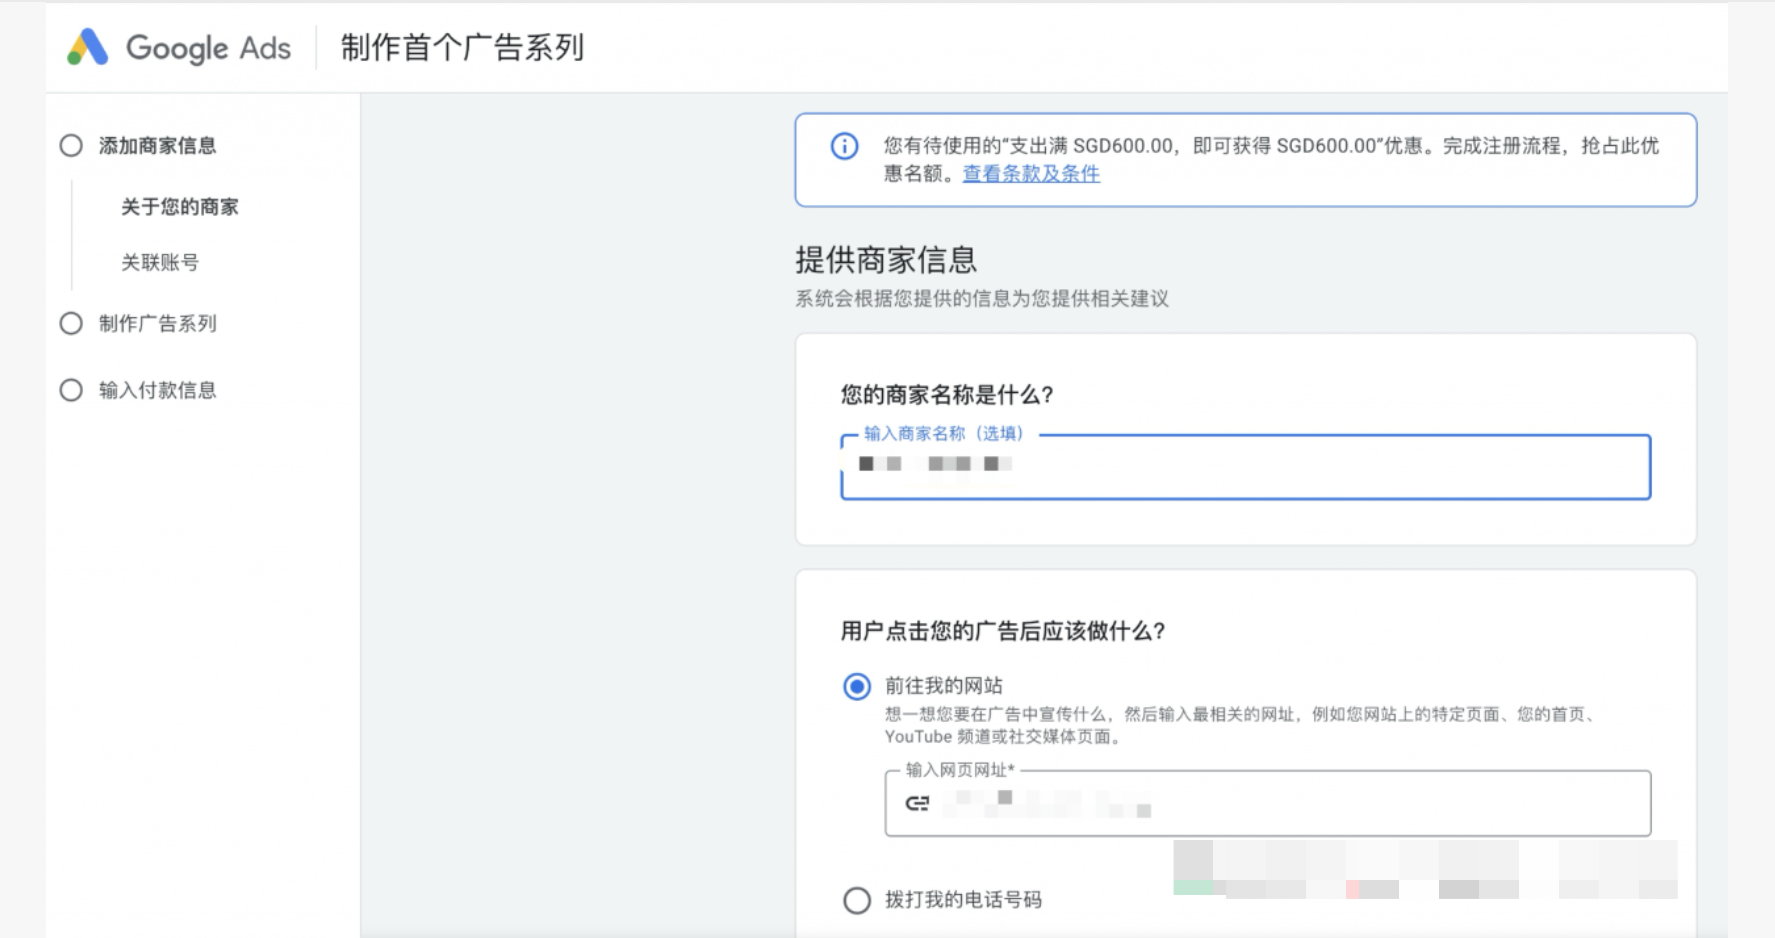
Task: Click the 制作首个广告系列 page title
Action: pos(462,47)
